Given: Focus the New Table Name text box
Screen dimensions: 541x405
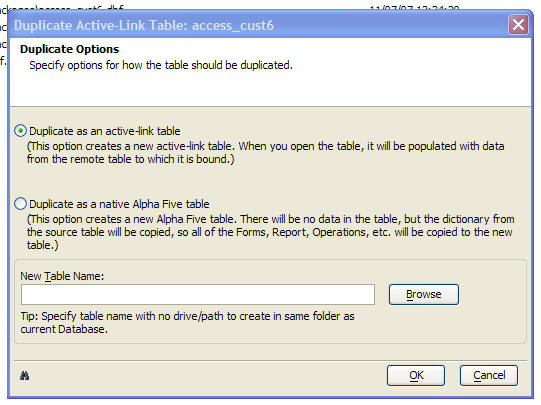Looking at the screenshot, I should pyautogui.click(x=198, y=295).
